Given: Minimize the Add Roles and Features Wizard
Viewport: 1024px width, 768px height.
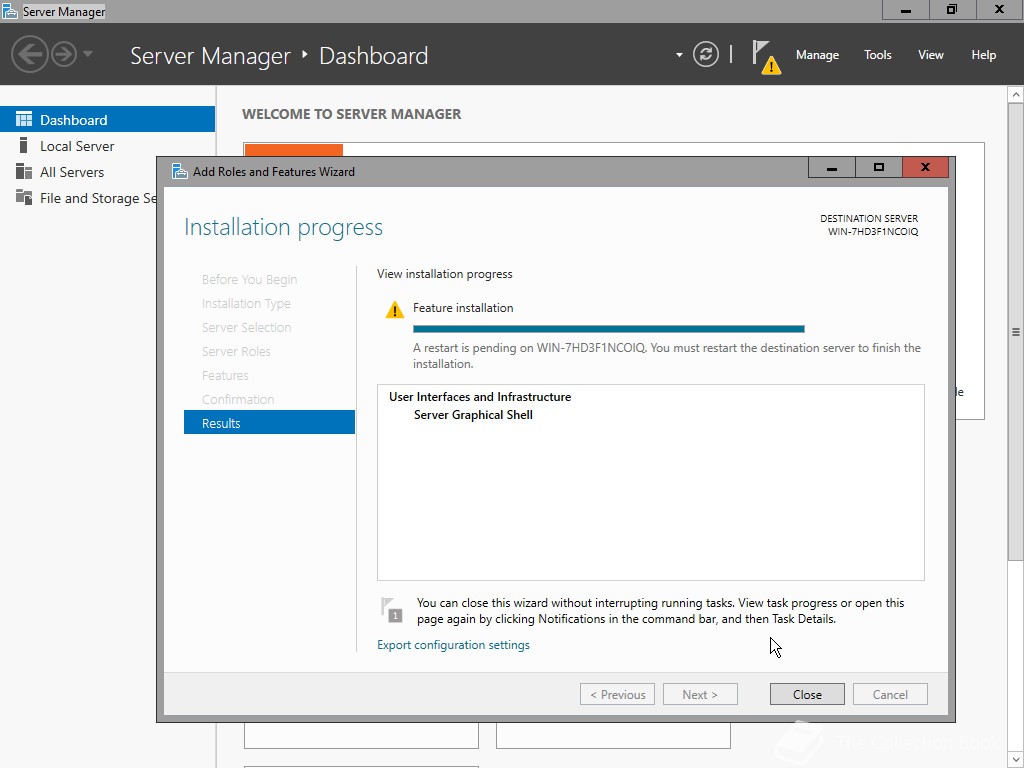Looking at the screenshot, I should (831, 168).
